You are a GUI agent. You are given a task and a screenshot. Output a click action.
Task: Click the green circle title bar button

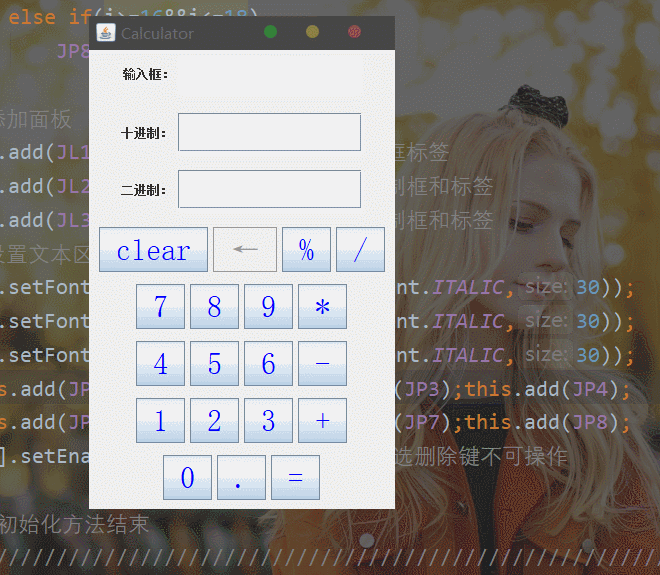[270, 32]
